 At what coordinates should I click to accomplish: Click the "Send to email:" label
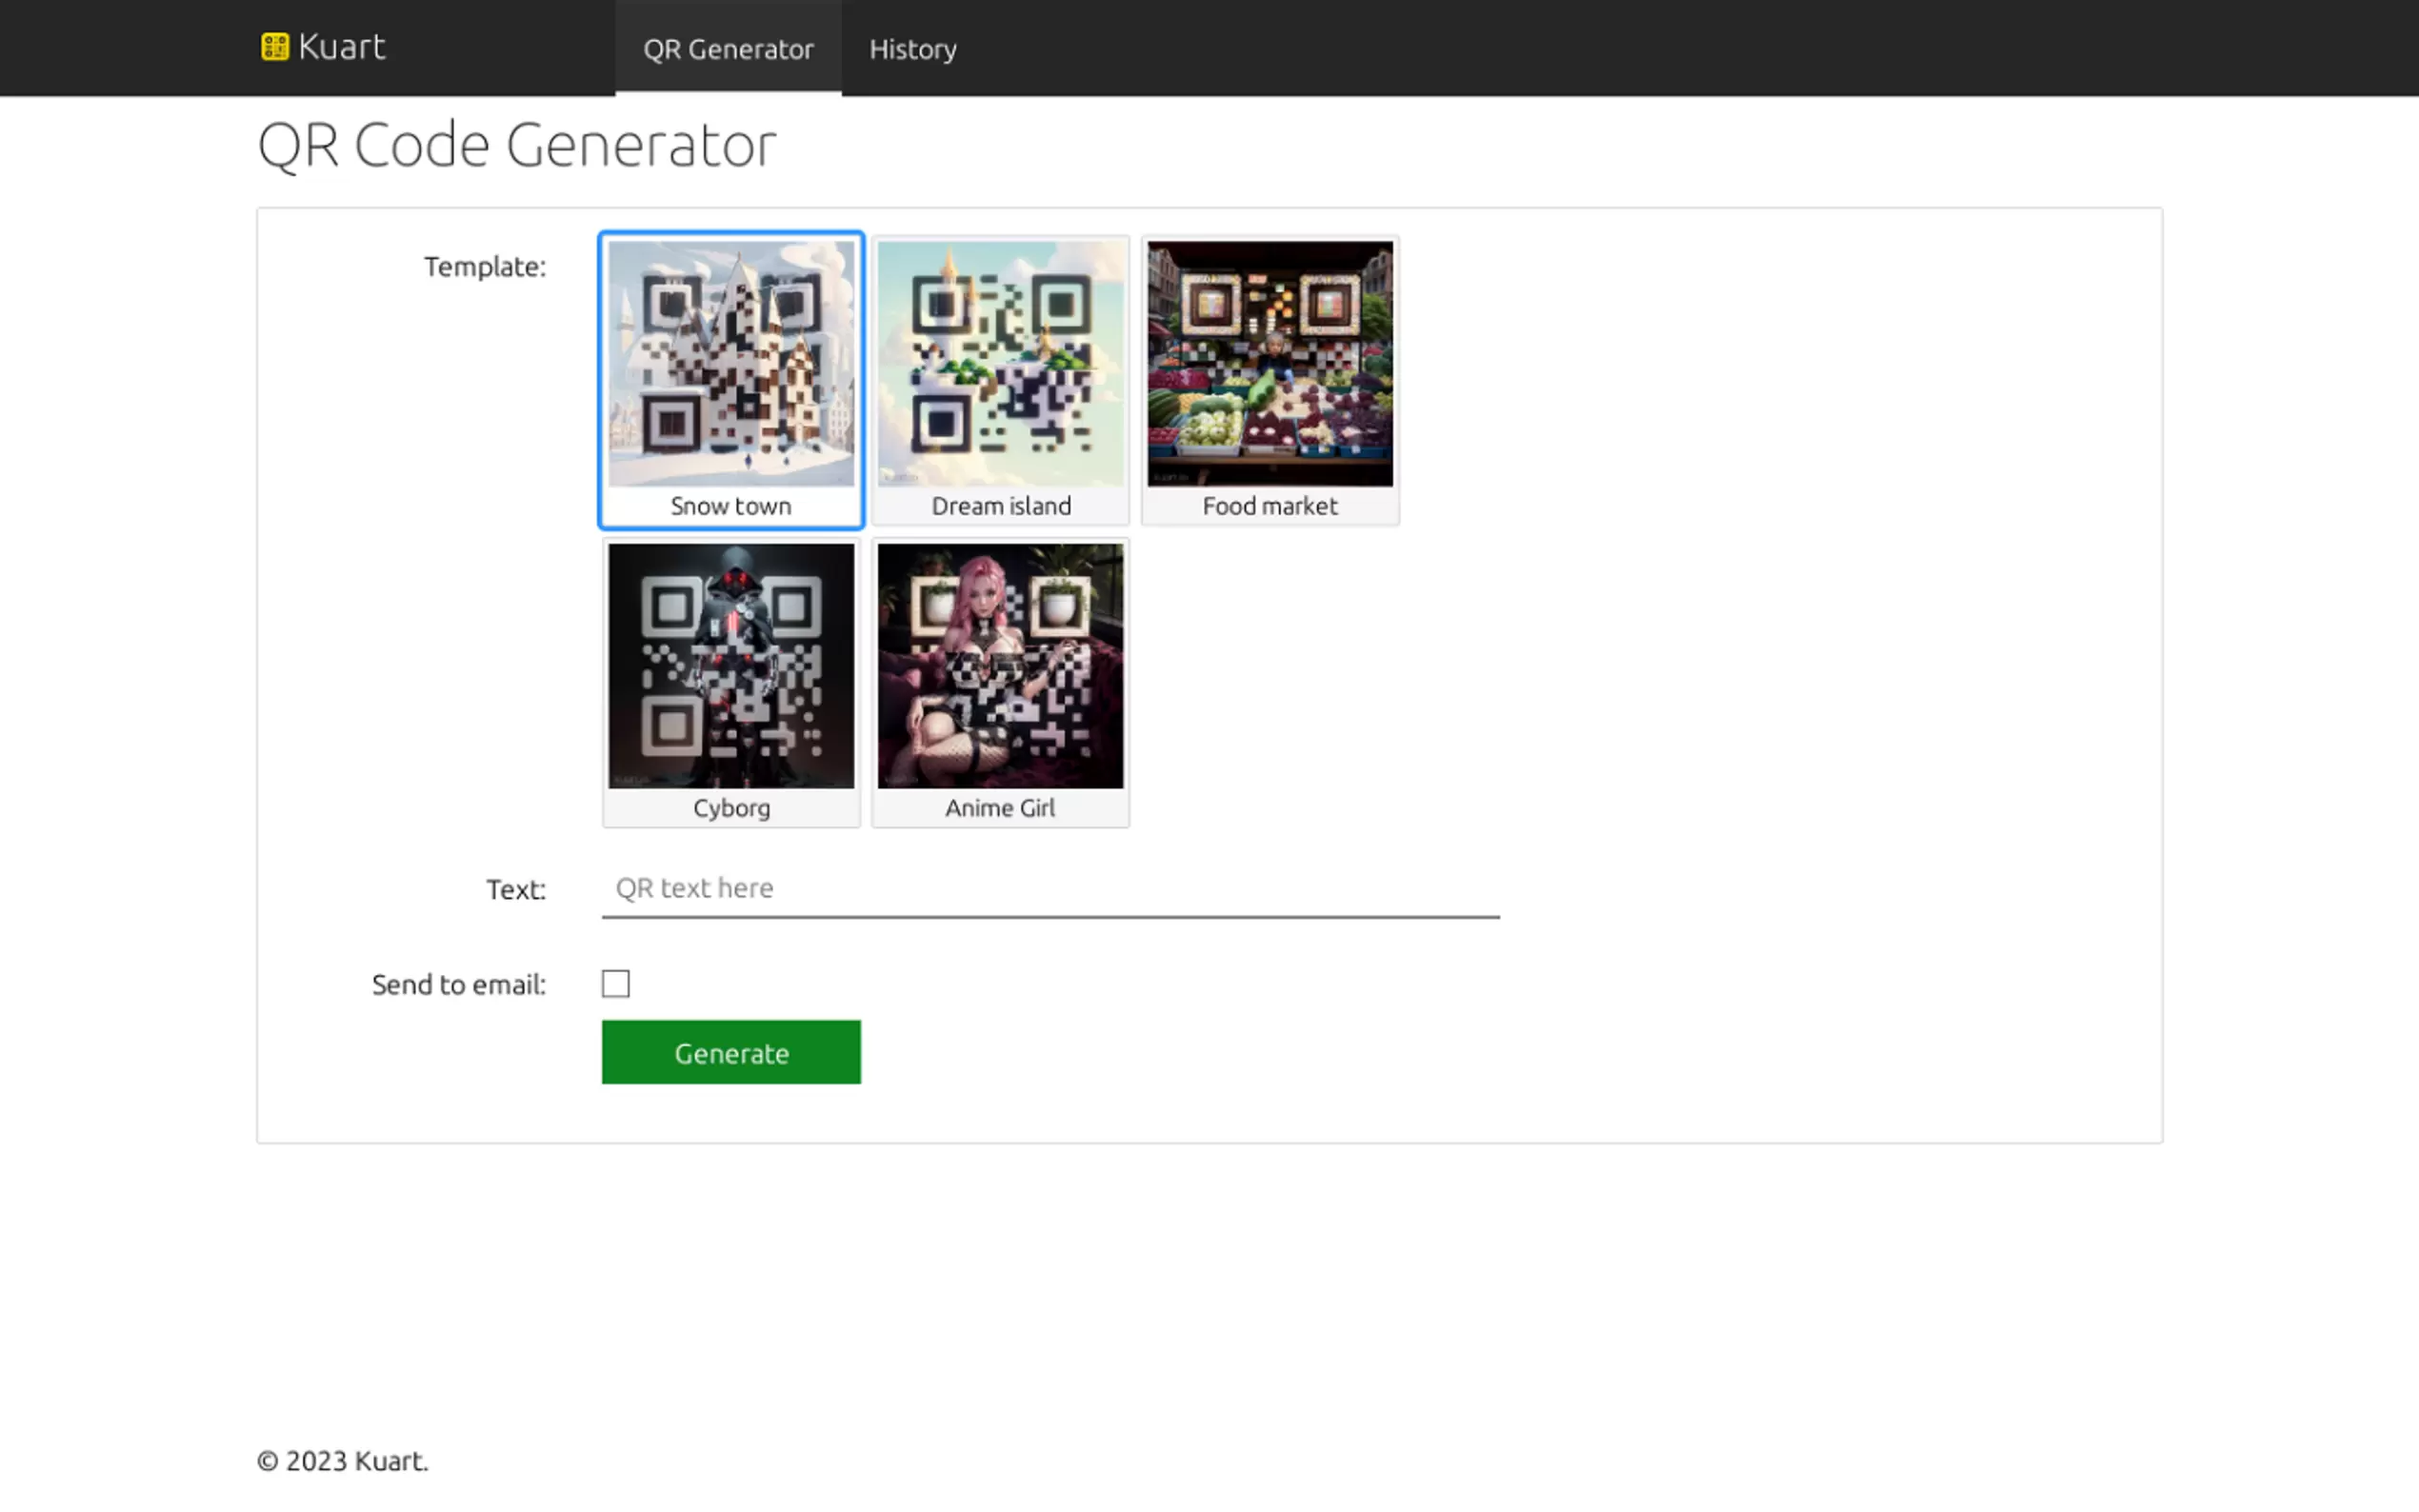click(458, 985)
